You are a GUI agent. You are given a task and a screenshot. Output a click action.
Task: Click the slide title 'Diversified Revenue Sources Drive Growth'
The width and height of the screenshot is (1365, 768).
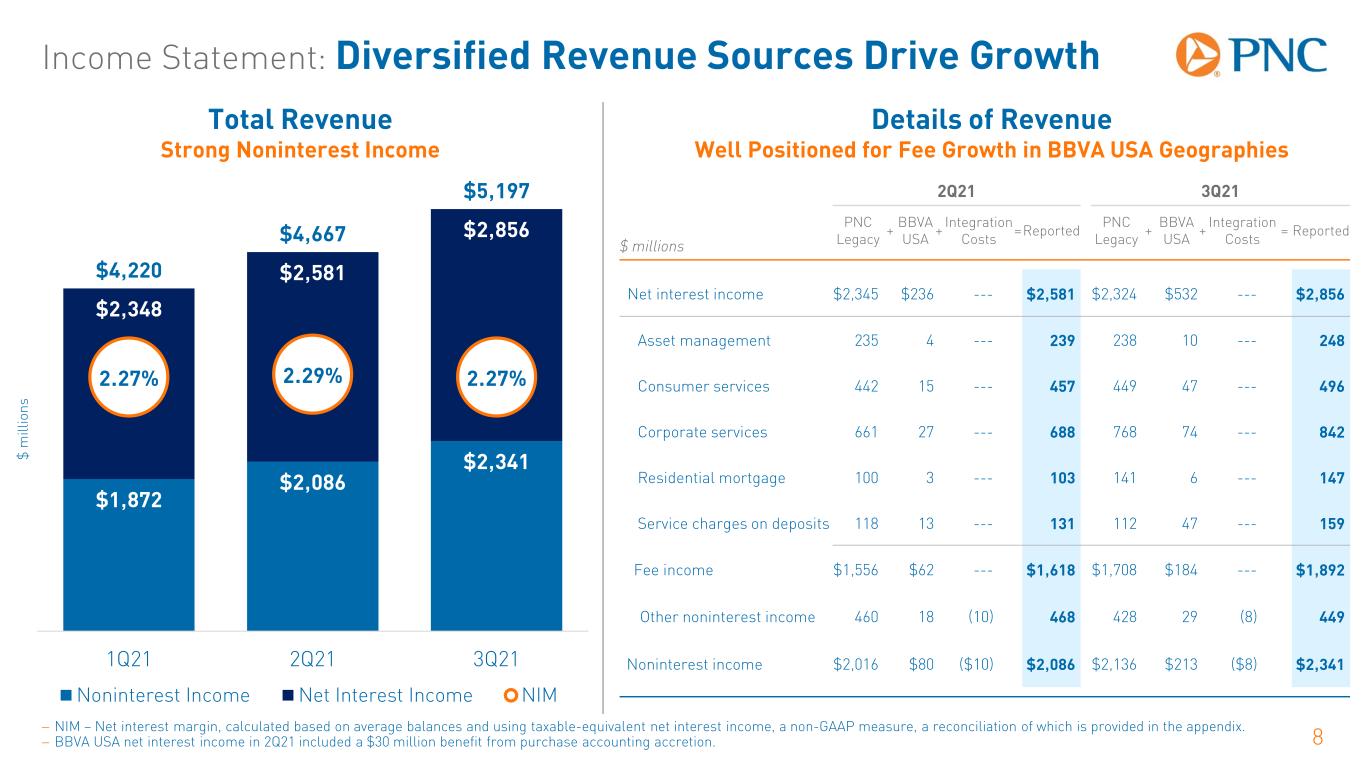point(717,56)
